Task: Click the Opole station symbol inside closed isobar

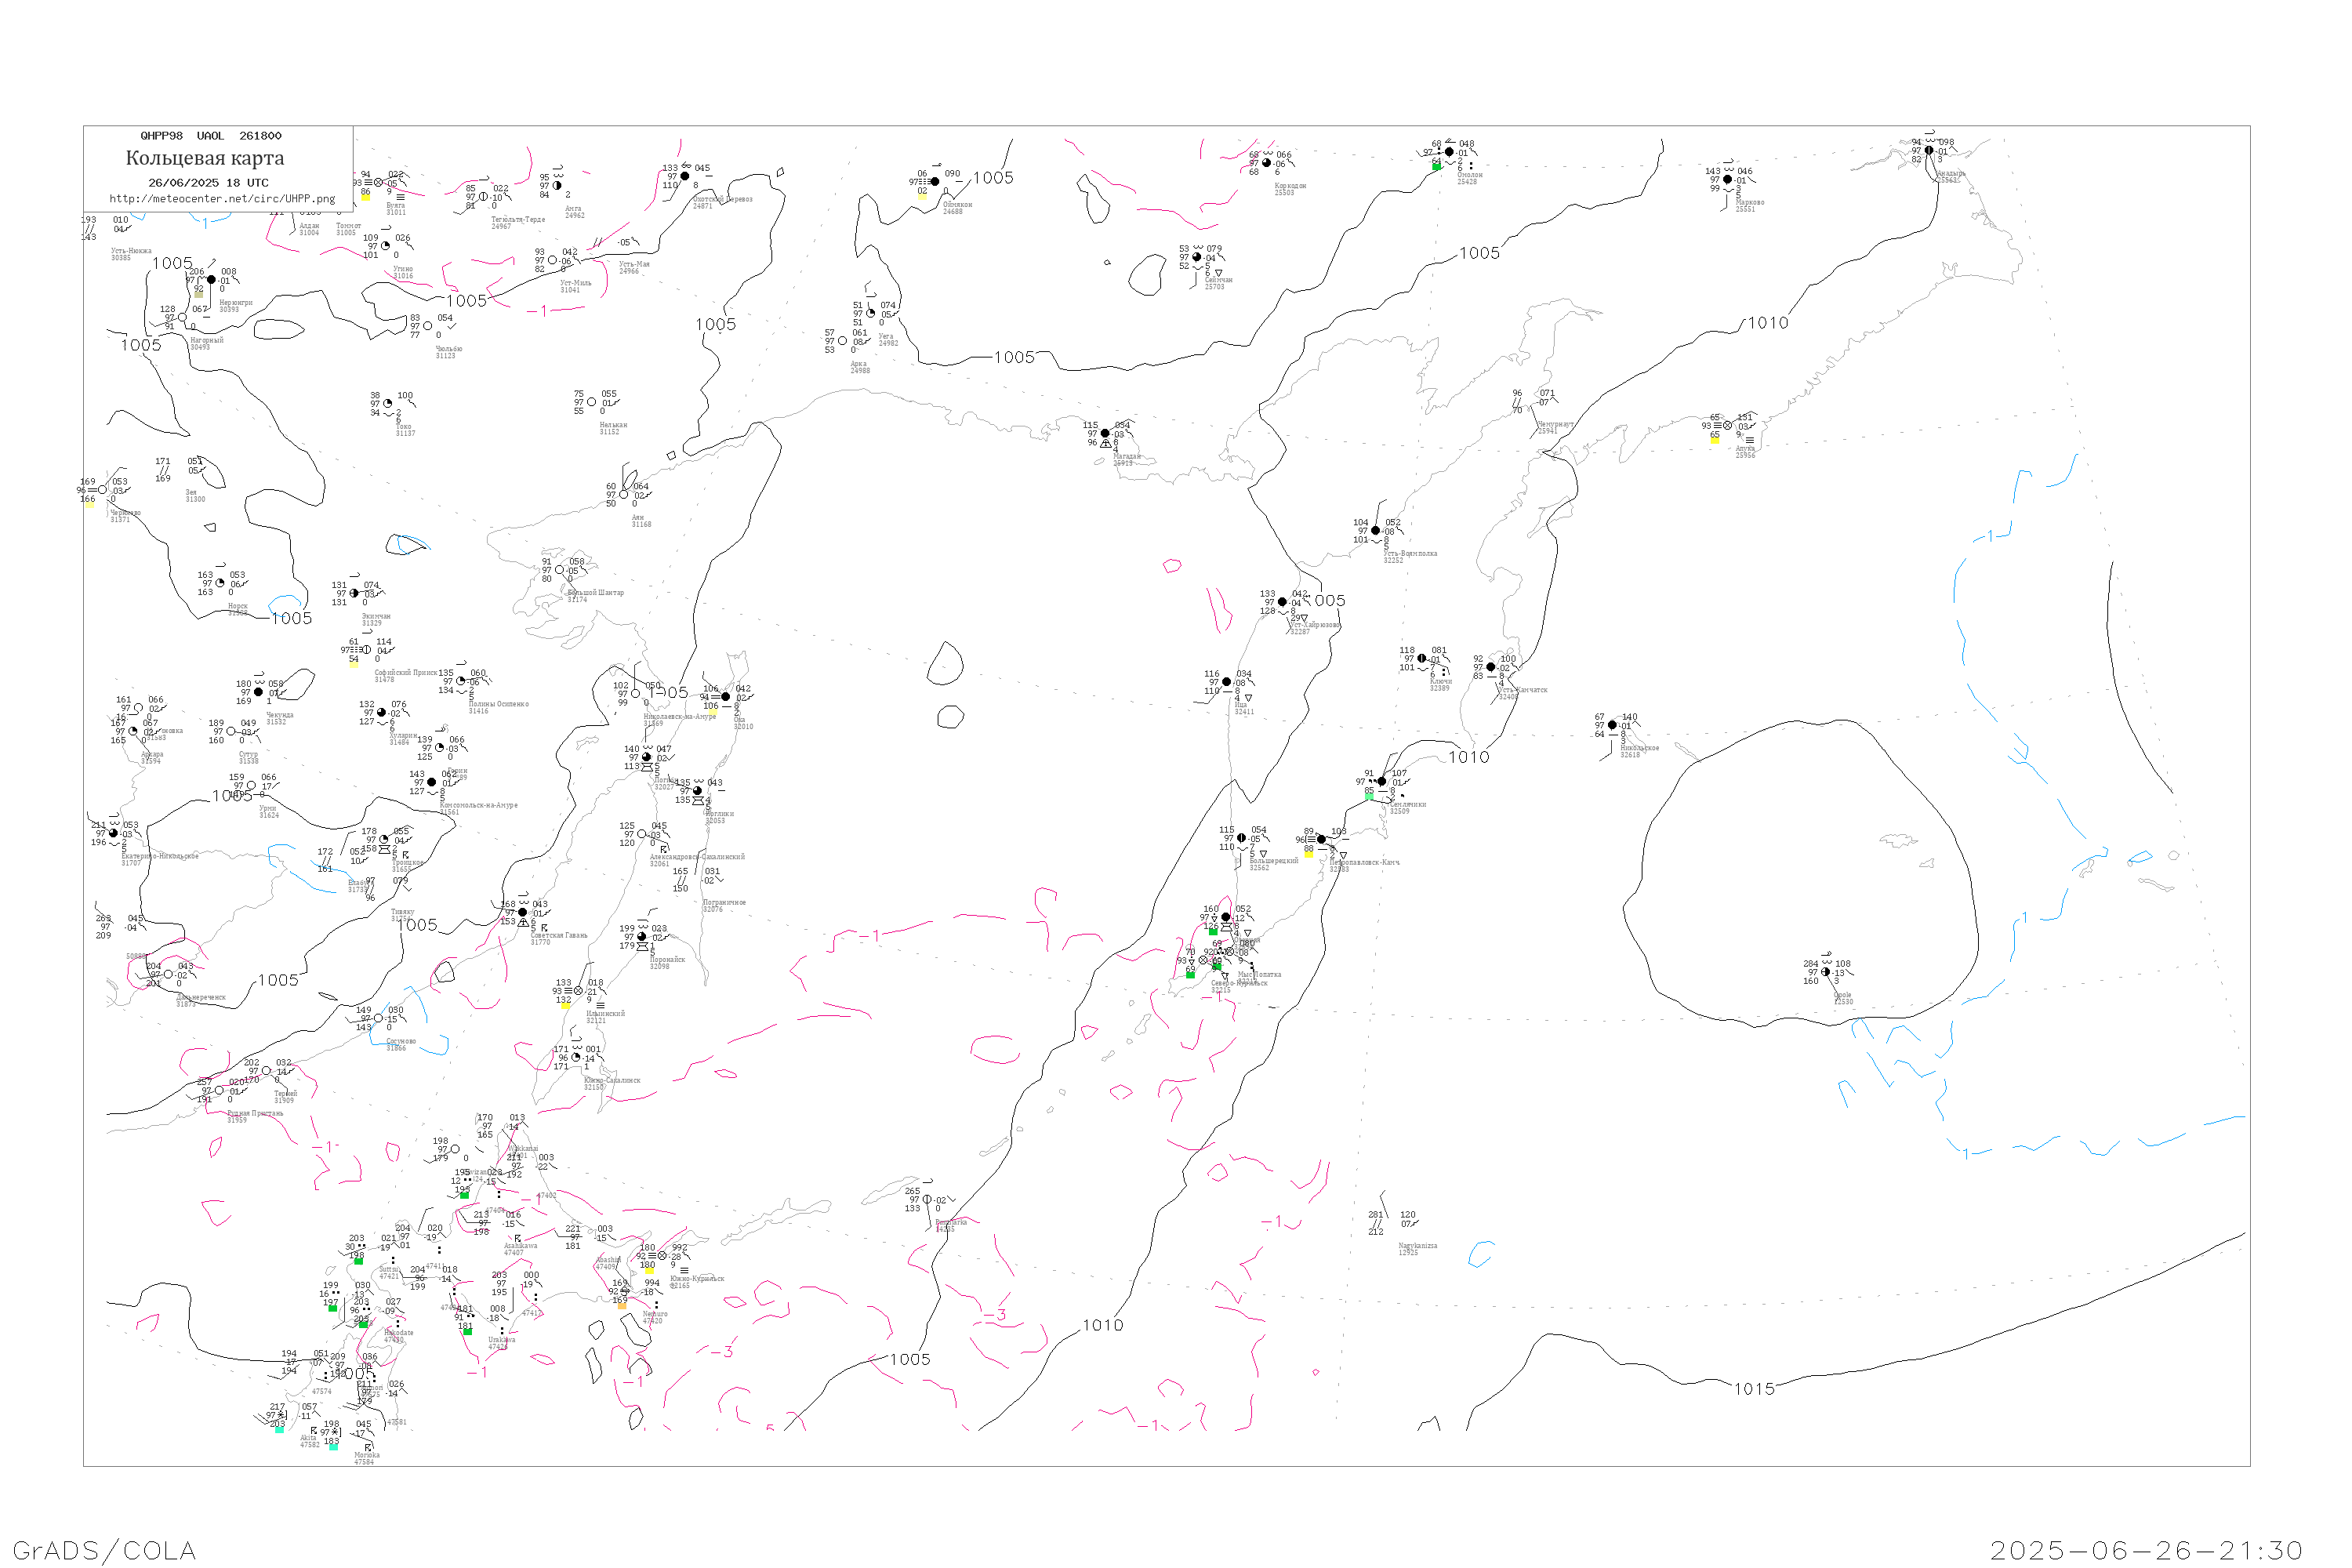Action: point(1826,971)
